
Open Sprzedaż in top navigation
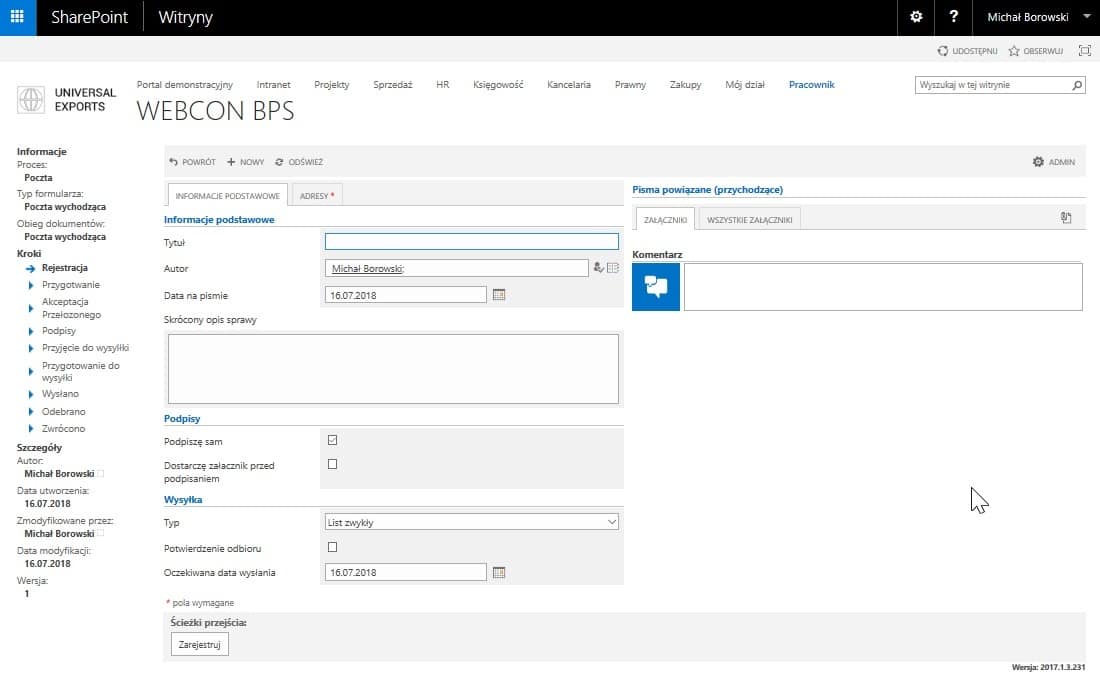[x=393, y=85]
